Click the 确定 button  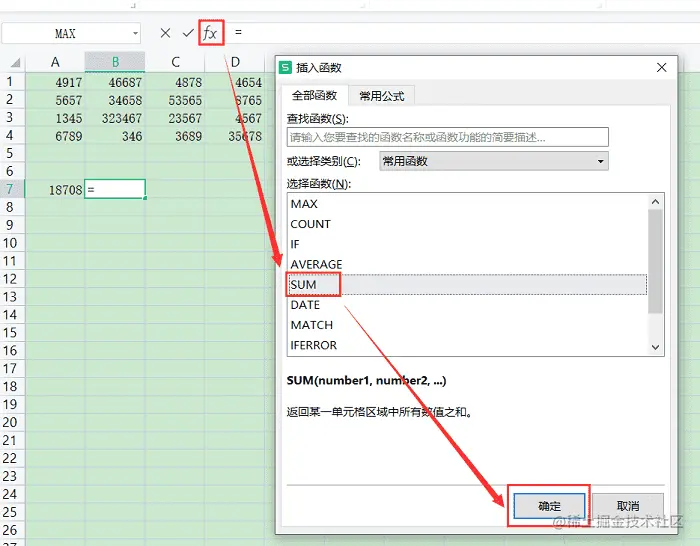(x=549, y=506)
